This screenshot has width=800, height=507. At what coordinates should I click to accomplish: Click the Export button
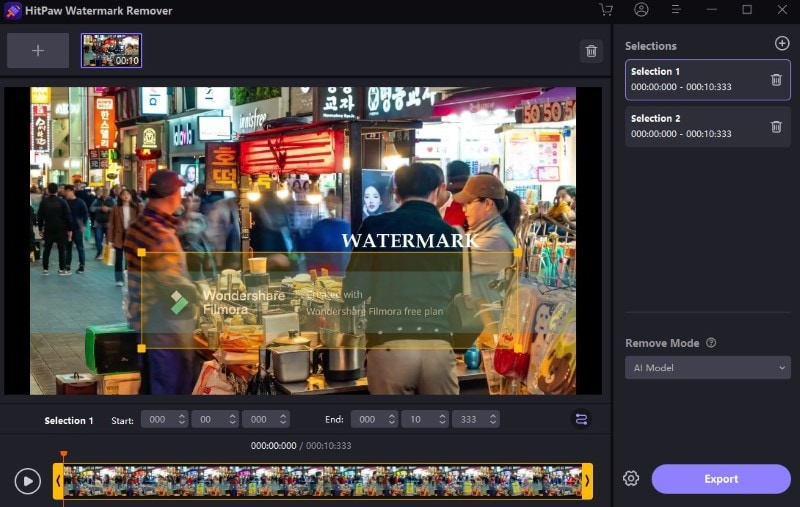click(x=721, y=479)
